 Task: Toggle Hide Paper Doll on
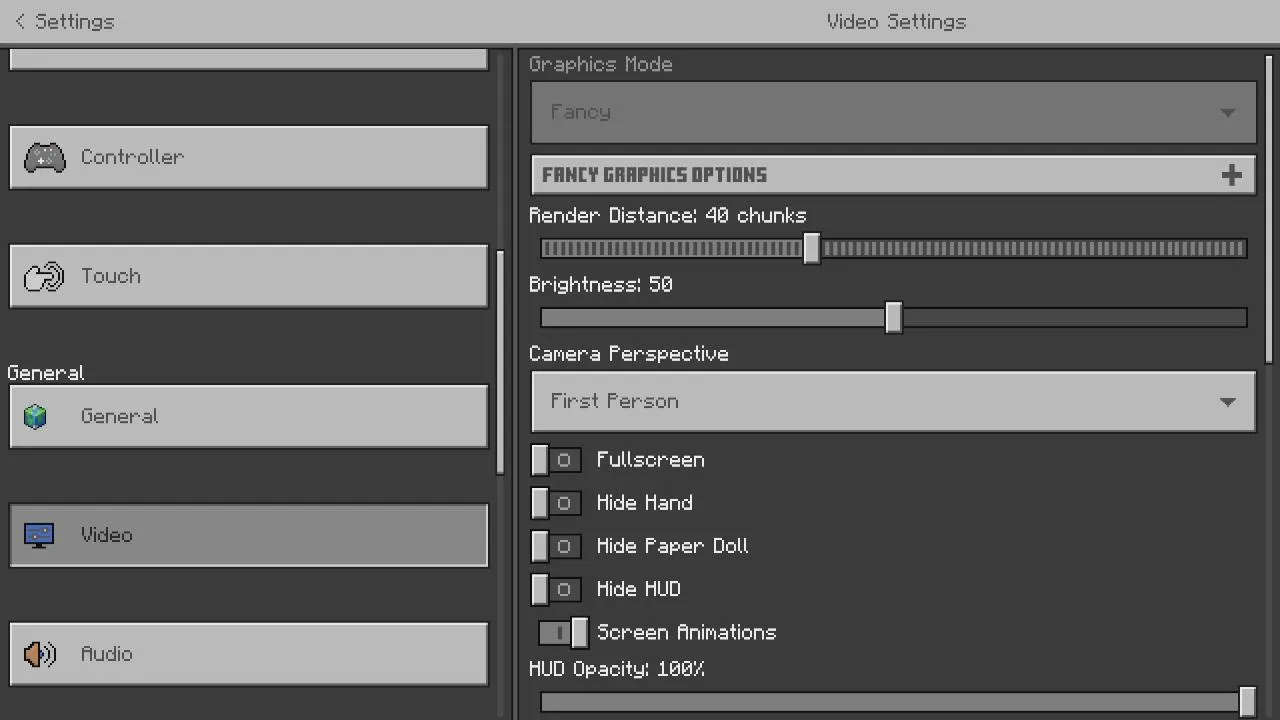tap(556, 546)
